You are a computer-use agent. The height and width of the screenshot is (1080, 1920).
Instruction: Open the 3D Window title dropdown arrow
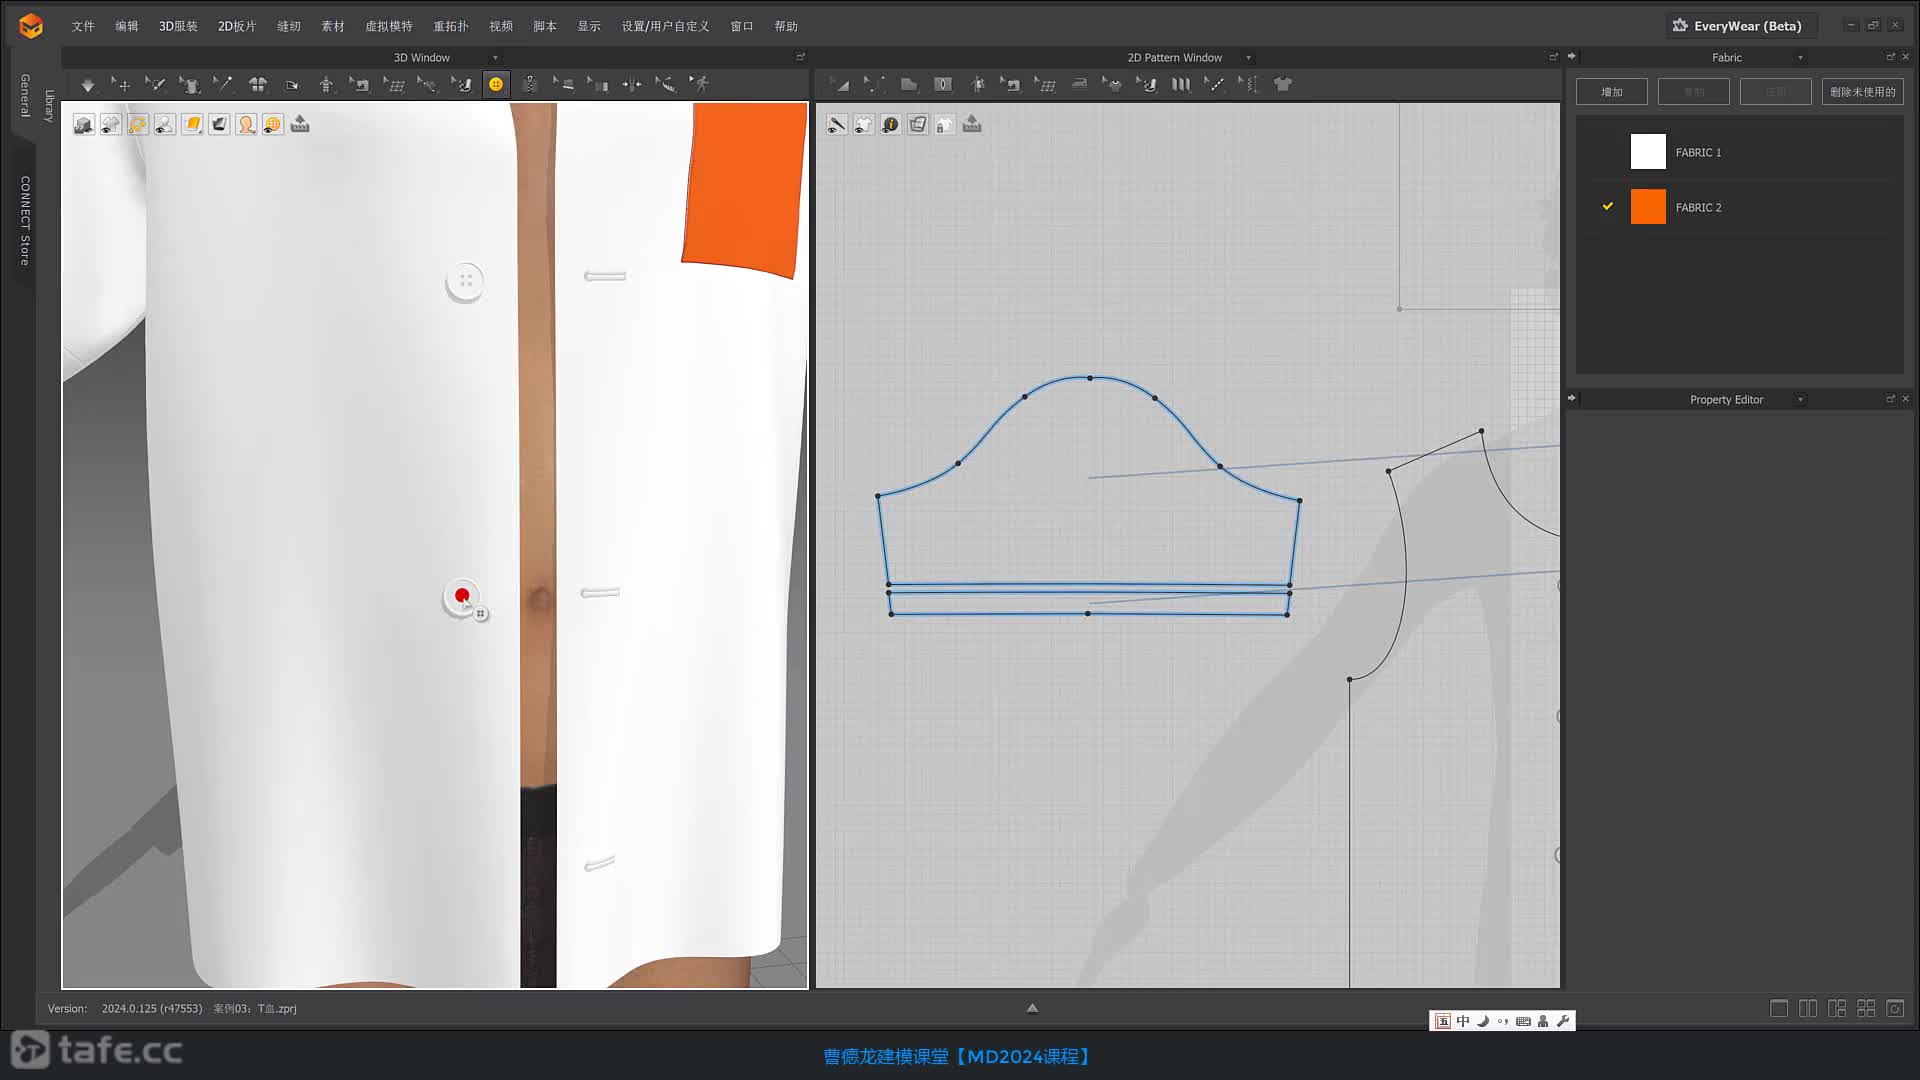[x=495, y=58]
